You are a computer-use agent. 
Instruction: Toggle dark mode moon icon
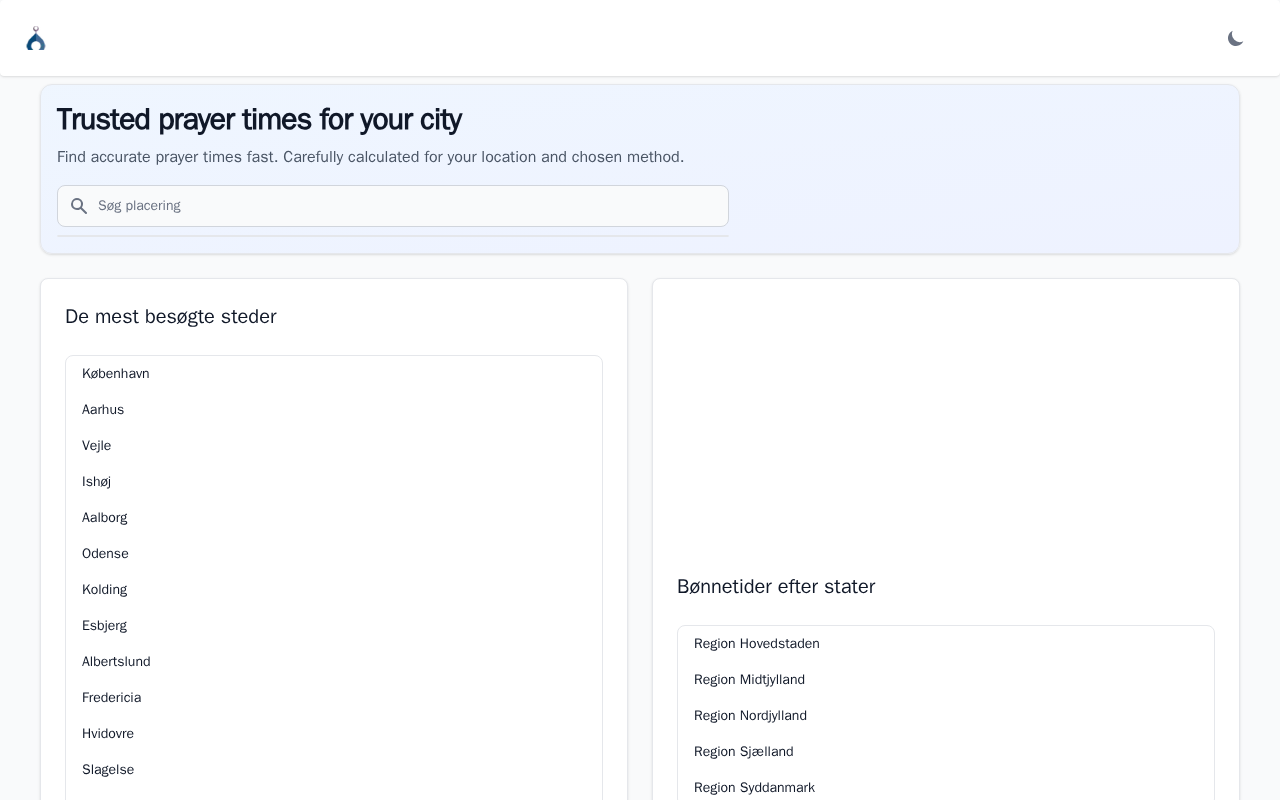1235,39
